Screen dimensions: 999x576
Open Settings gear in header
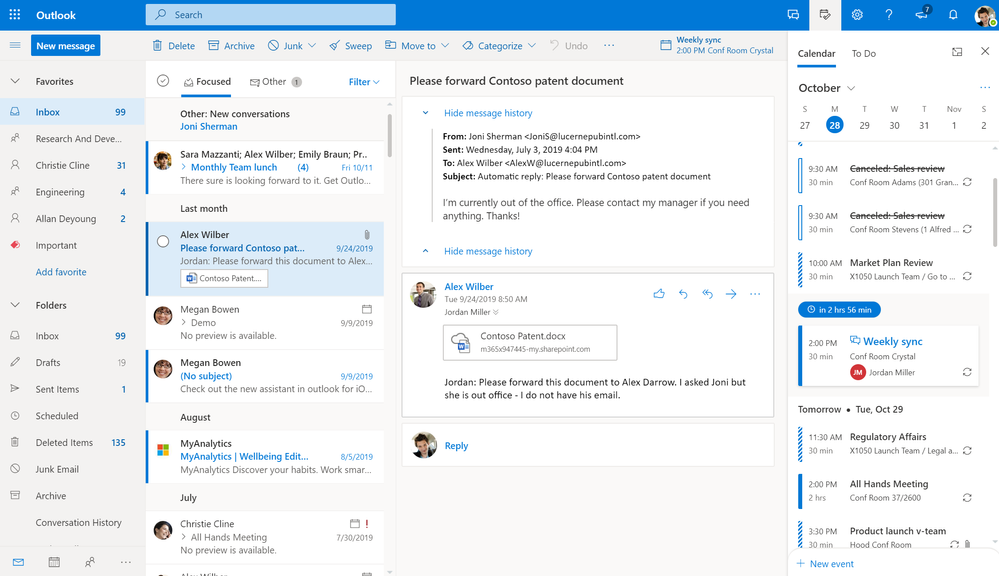(857, 15)
